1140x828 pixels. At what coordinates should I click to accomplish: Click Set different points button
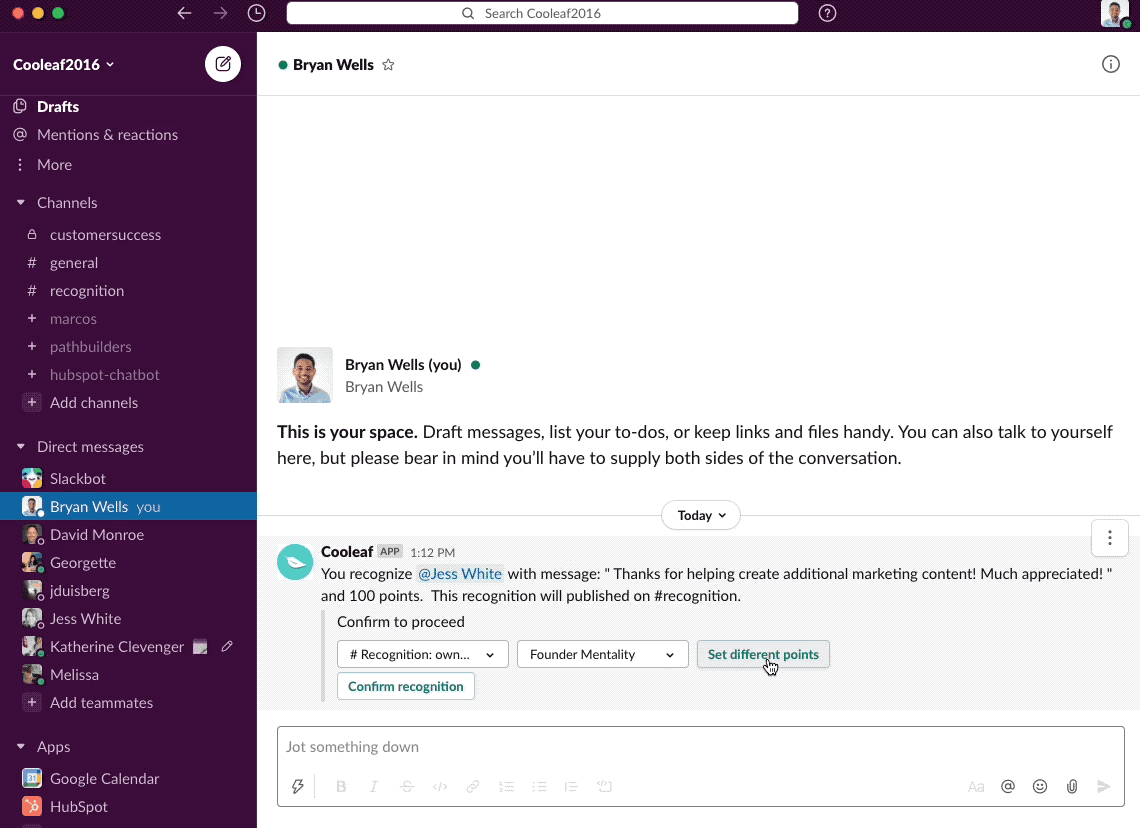tap(763, 654)
